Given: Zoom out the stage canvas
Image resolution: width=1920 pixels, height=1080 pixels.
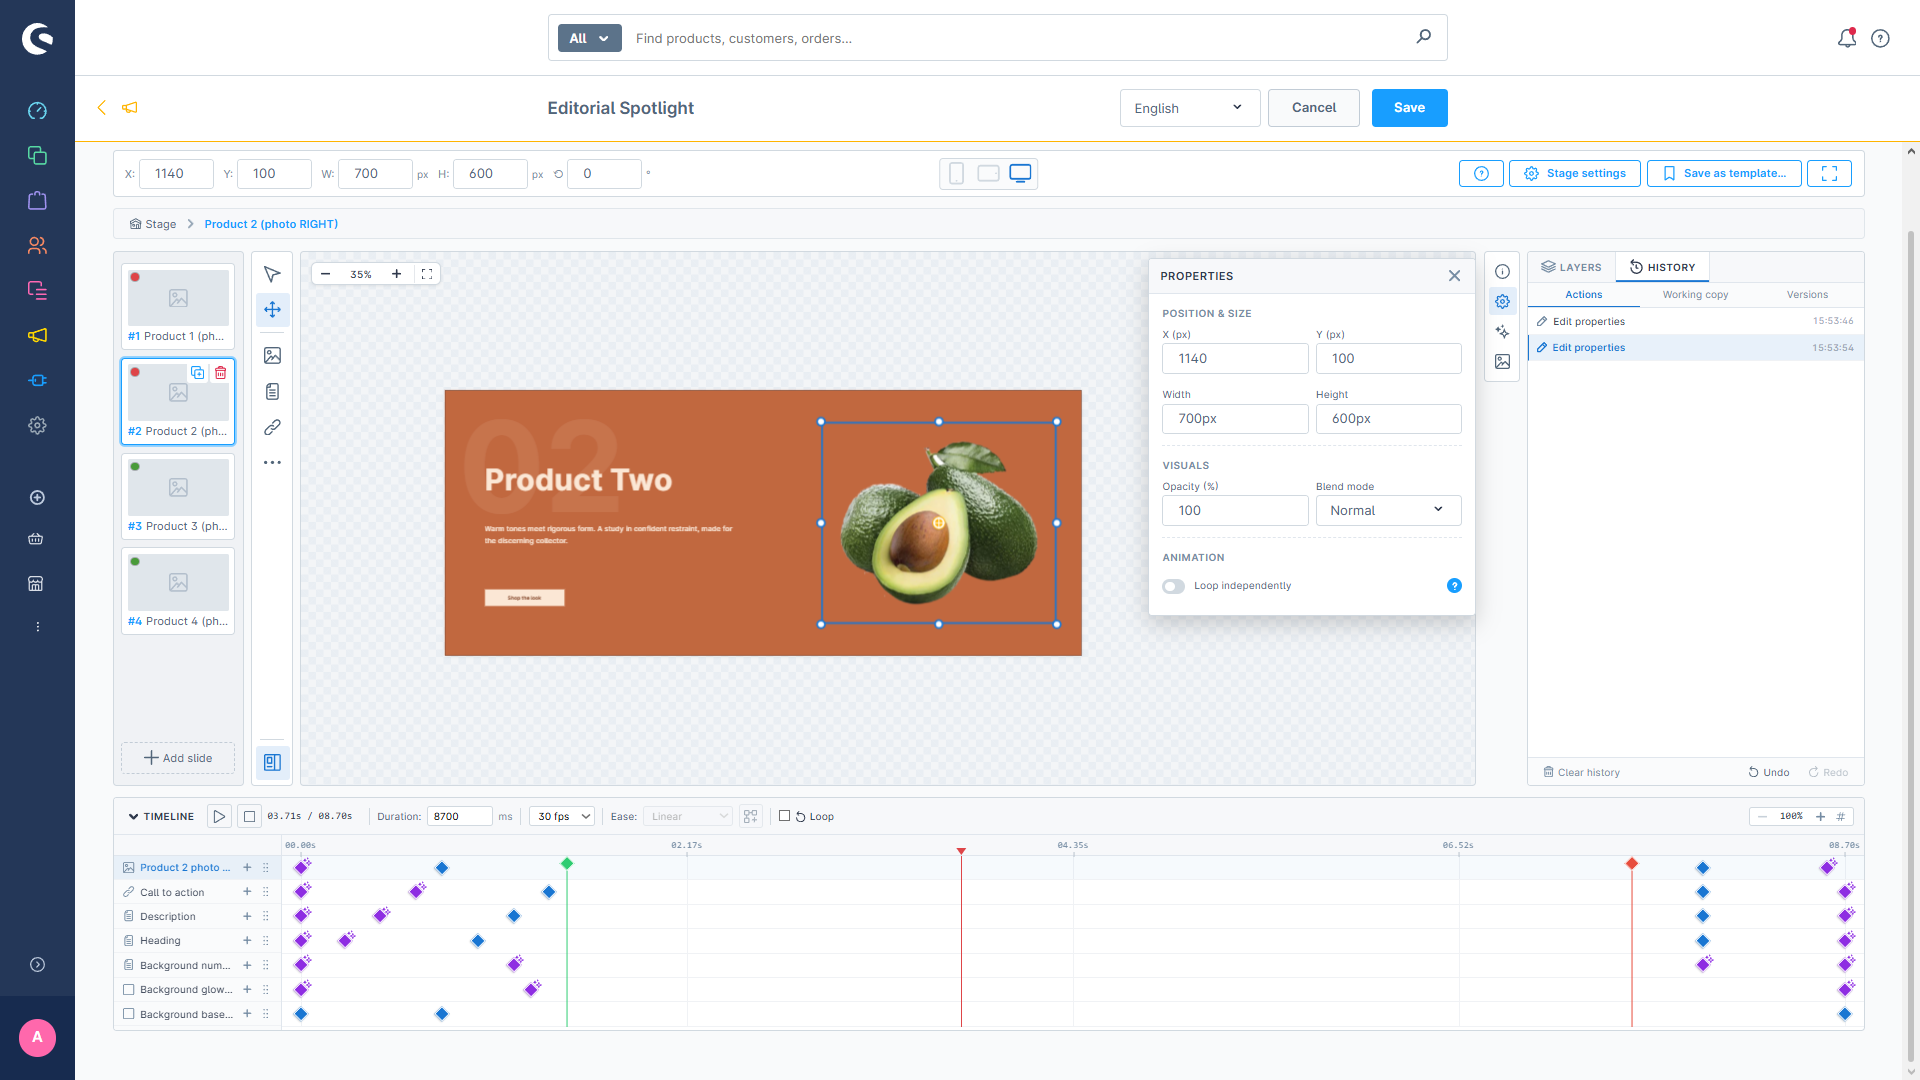Looking at the screenshot, I should (325, 274).
